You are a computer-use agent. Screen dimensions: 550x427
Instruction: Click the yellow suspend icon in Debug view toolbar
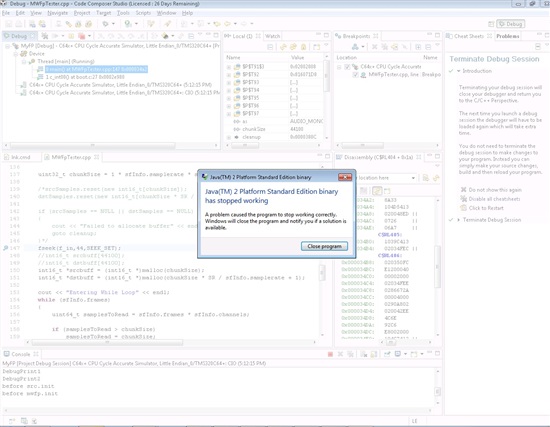[71, 36]
